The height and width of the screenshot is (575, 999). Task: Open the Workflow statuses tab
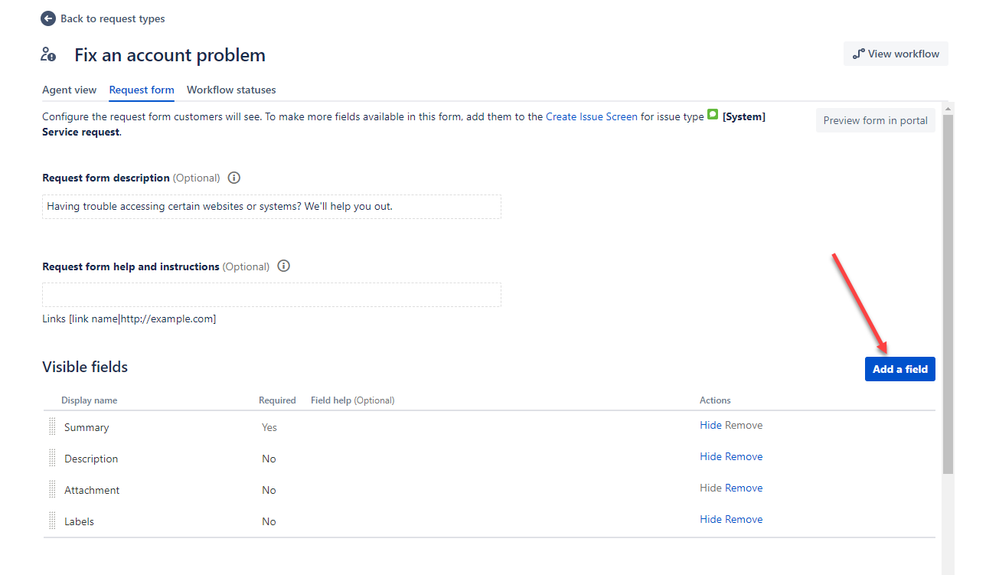tap(231, 90)
